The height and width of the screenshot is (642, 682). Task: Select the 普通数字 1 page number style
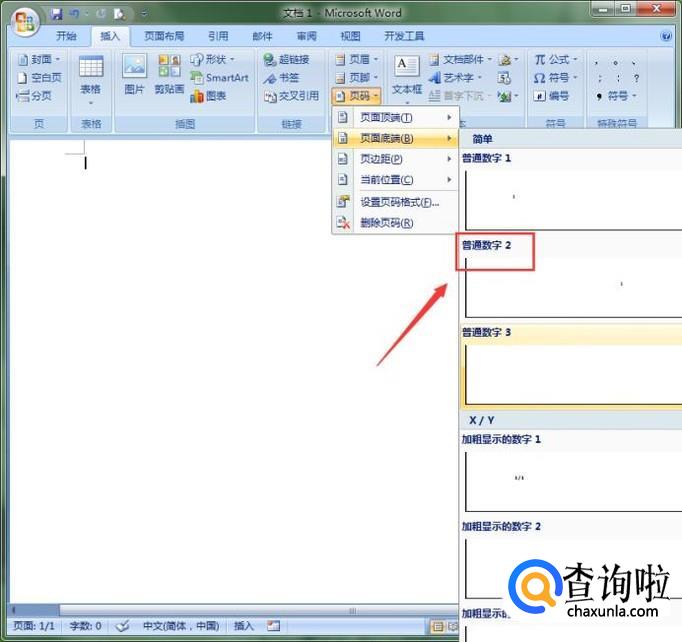click(571, 191)
